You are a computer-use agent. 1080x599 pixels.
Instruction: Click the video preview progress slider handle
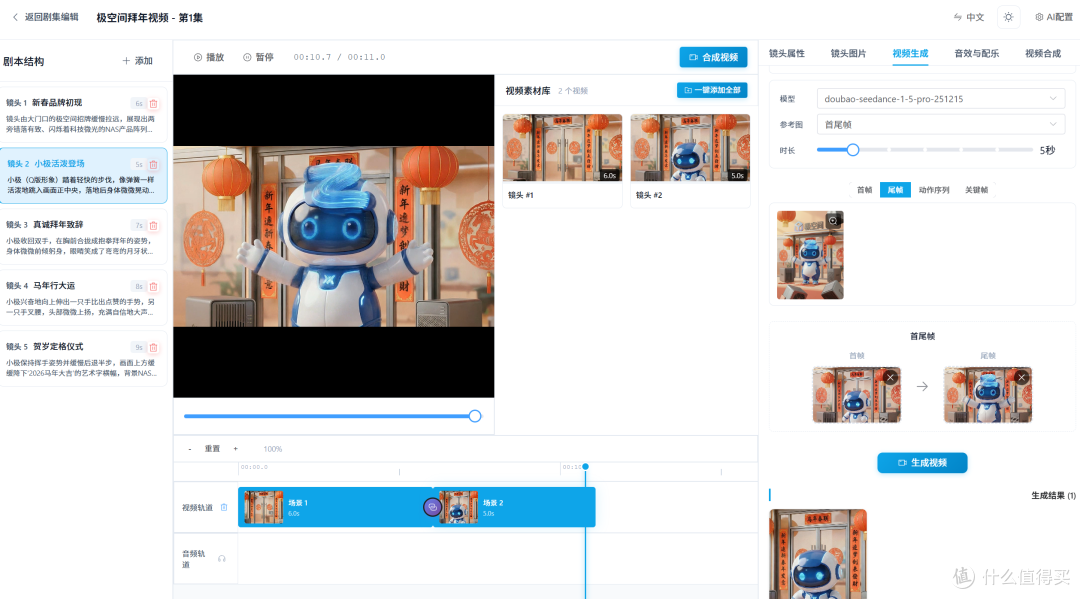pos(475,416)
